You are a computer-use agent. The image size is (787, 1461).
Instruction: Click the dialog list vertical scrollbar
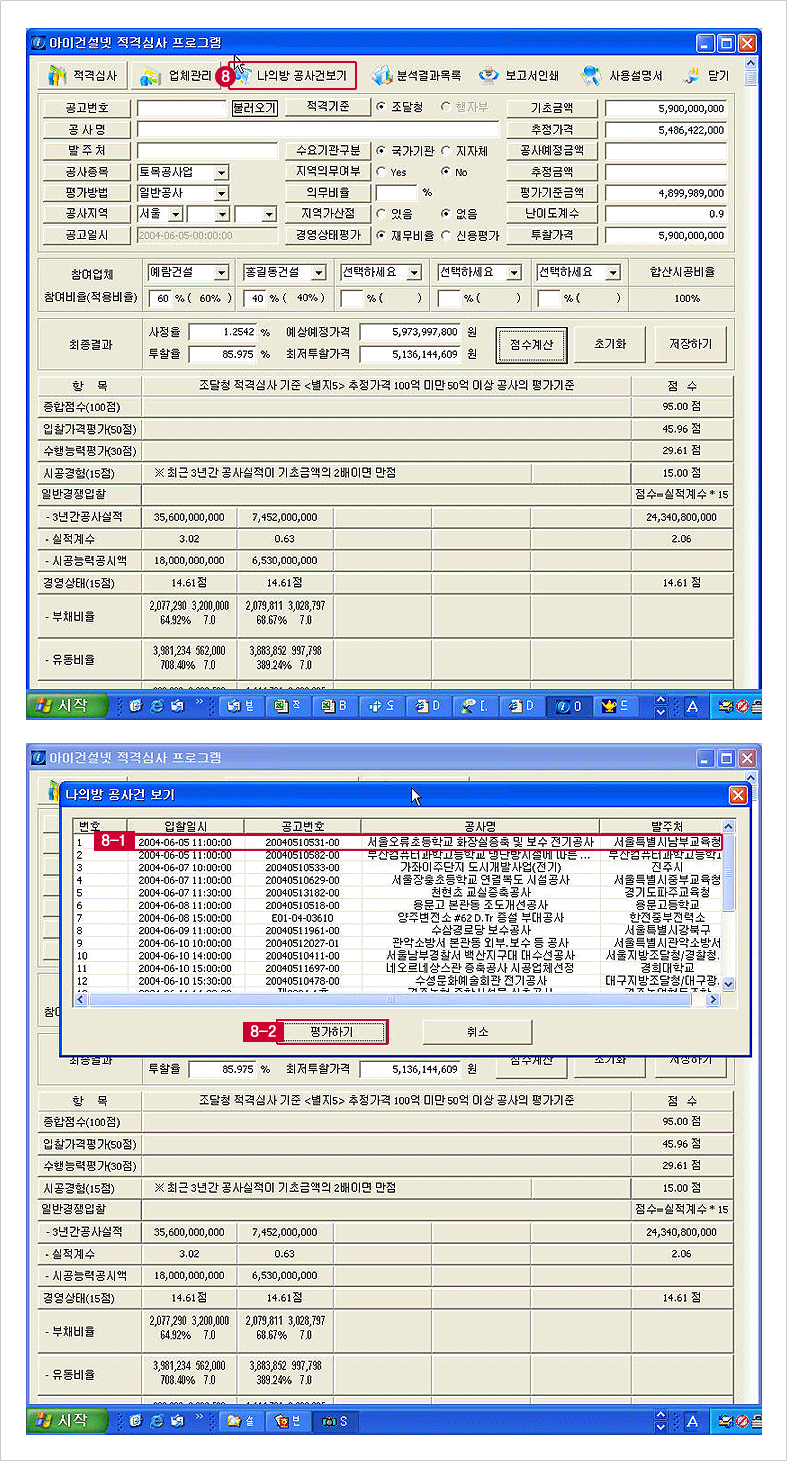point(728,906)
